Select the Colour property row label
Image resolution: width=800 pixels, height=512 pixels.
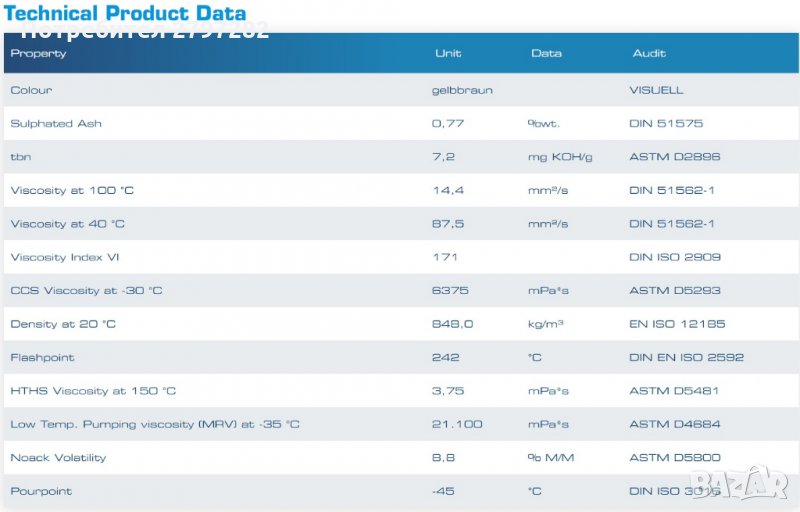tap(31, 90)
